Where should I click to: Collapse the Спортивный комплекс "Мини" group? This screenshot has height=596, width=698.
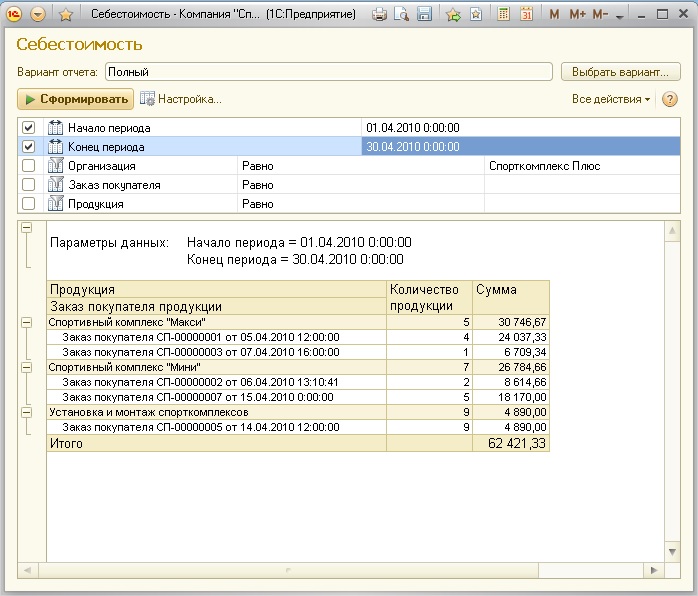click(x=26, y=367)
